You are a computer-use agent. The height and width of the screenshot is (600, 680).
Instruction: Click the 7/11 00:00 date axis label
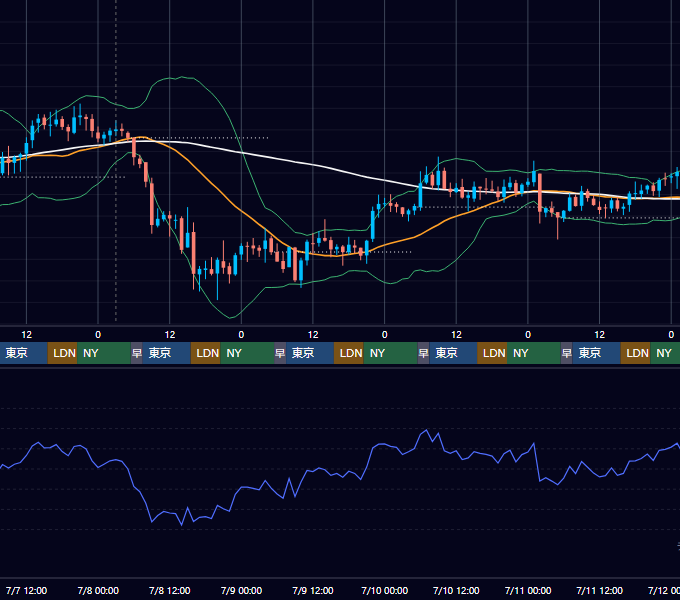click(528, 590)
